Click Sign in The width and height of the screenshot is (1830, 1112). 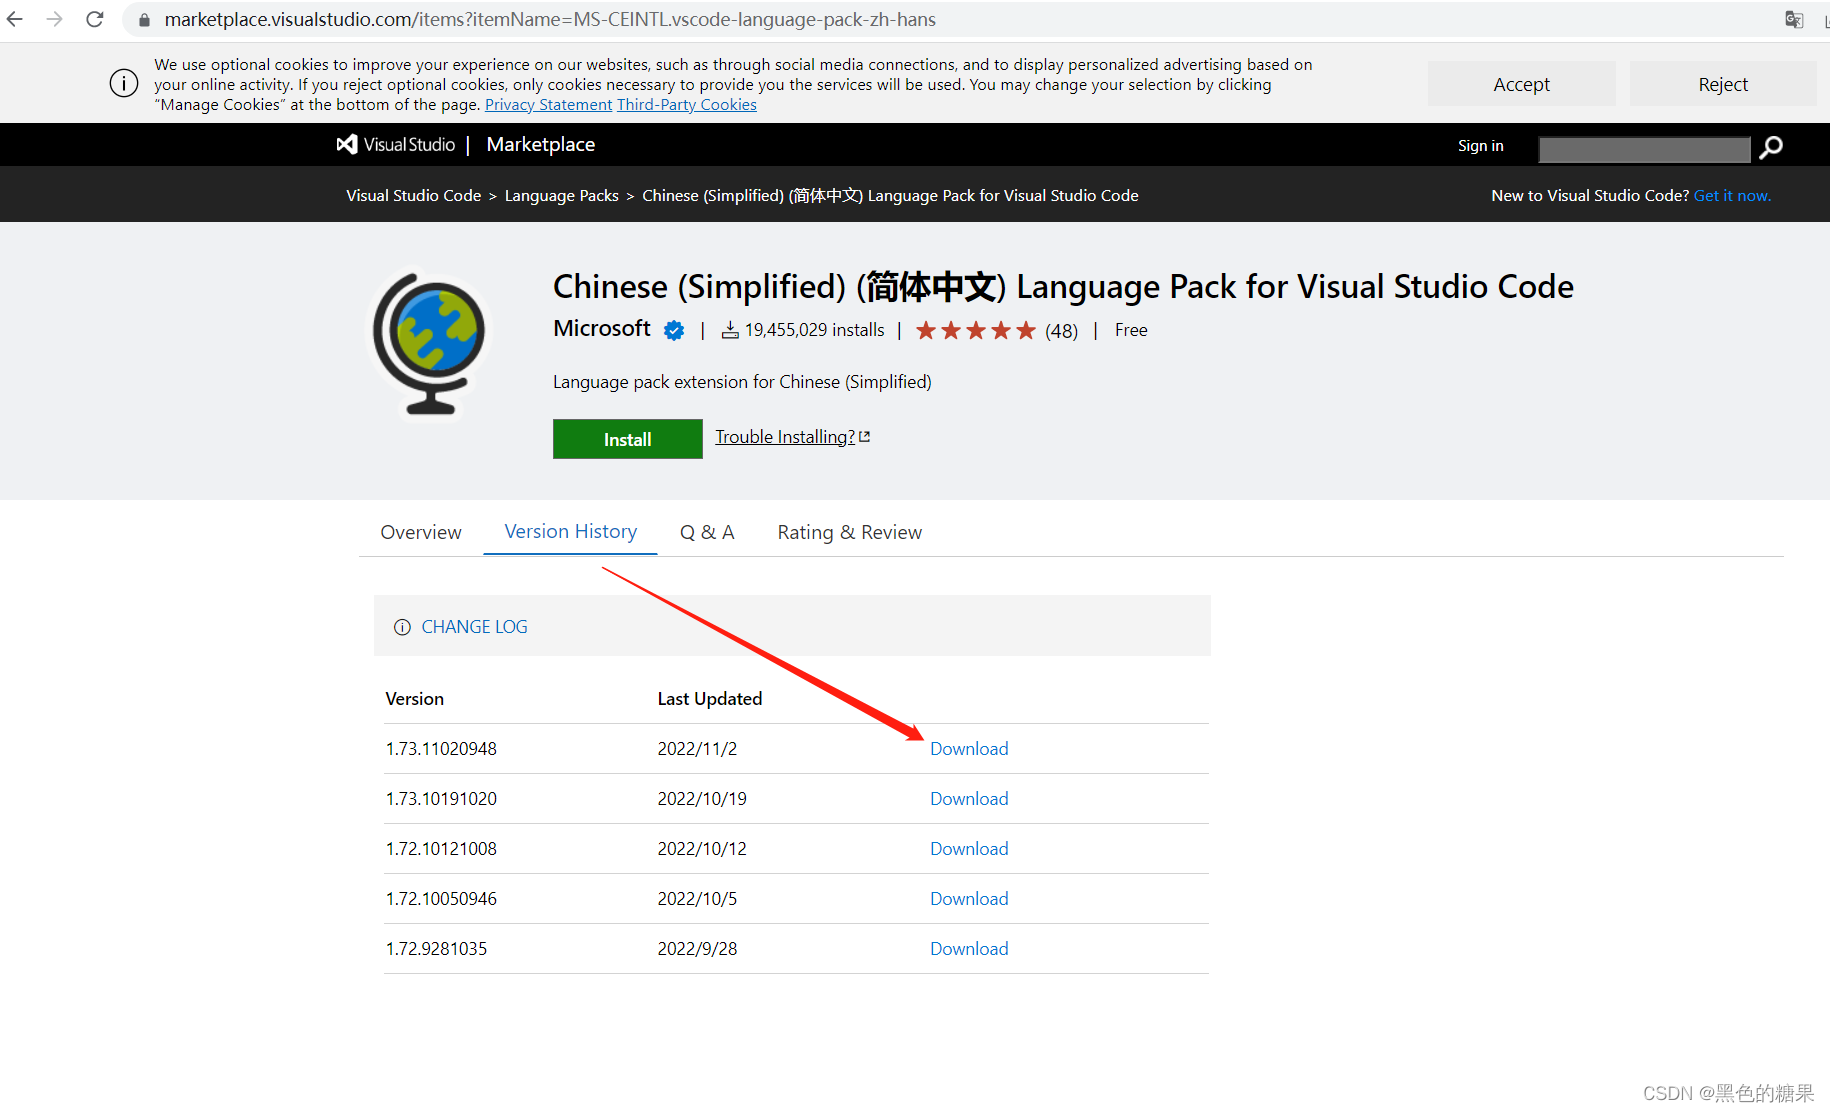(1481, 146)
